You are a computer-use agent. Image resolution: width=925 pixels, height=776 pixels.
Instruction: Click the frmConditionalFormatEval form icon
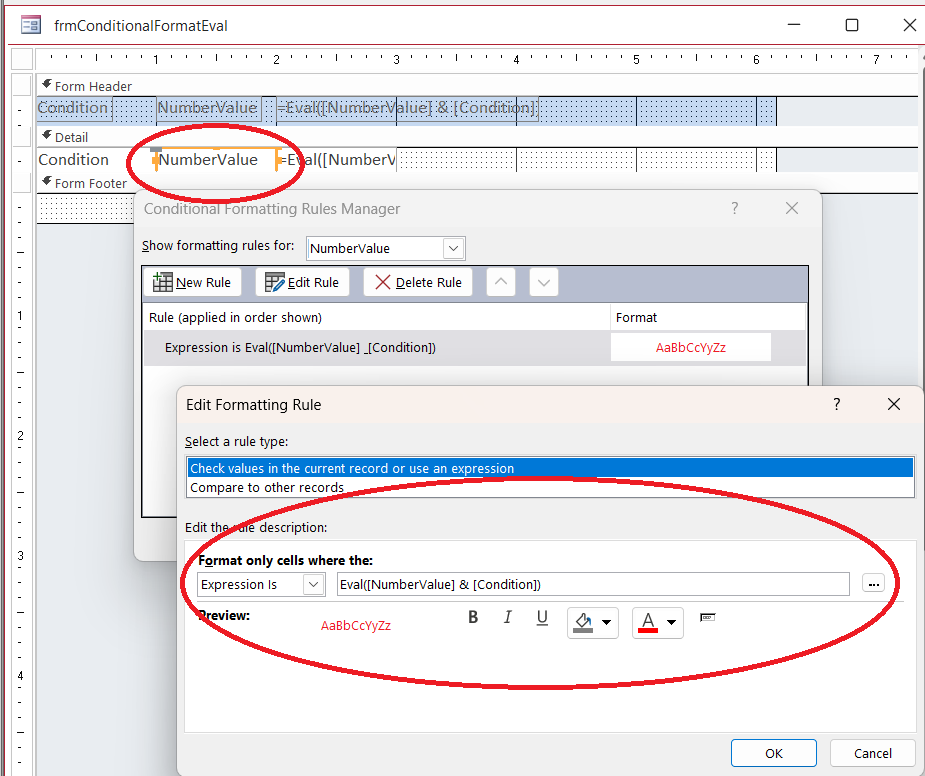coord(31,25)
